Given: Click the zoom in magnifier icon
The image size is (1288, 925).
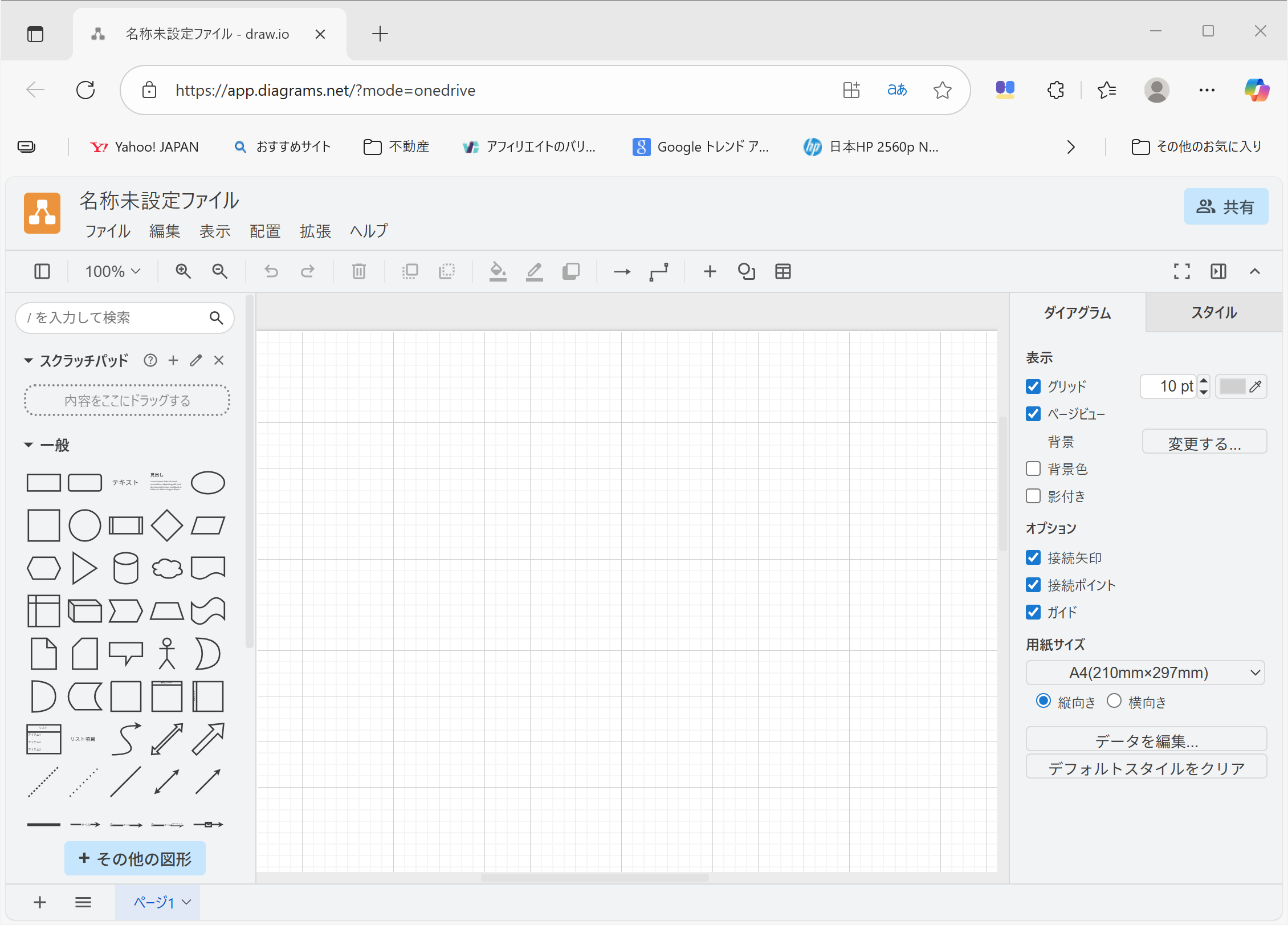Looking at the screenshot, I should coord(183,271).
